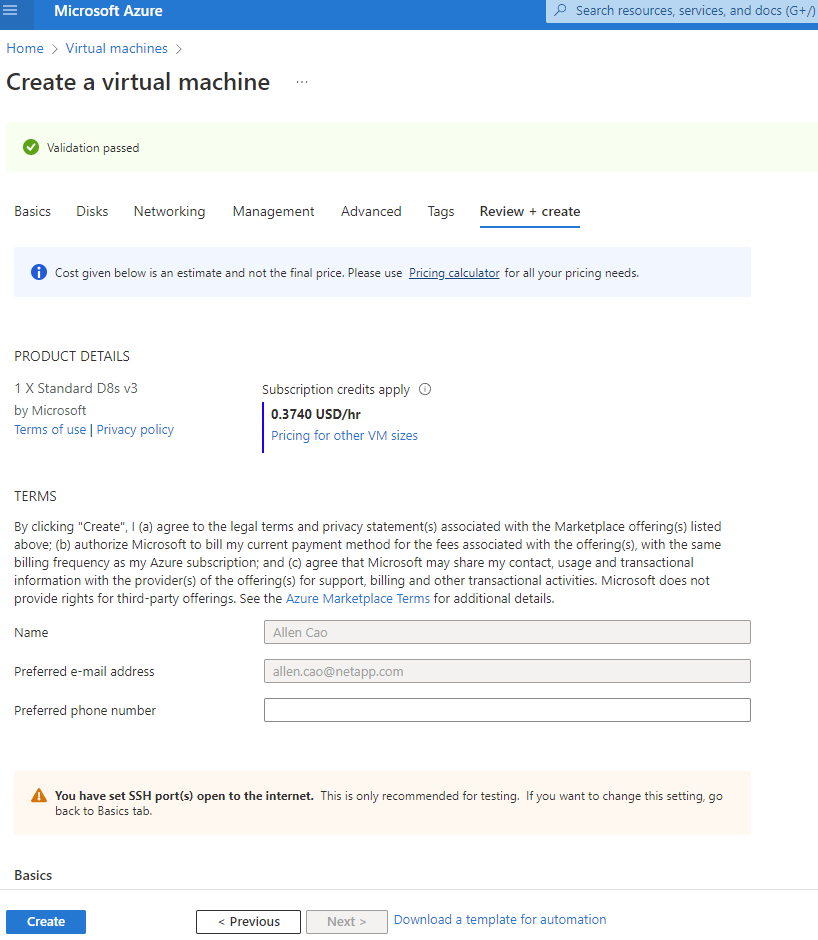Click the SSH warning triangle icon

[39, 796]
